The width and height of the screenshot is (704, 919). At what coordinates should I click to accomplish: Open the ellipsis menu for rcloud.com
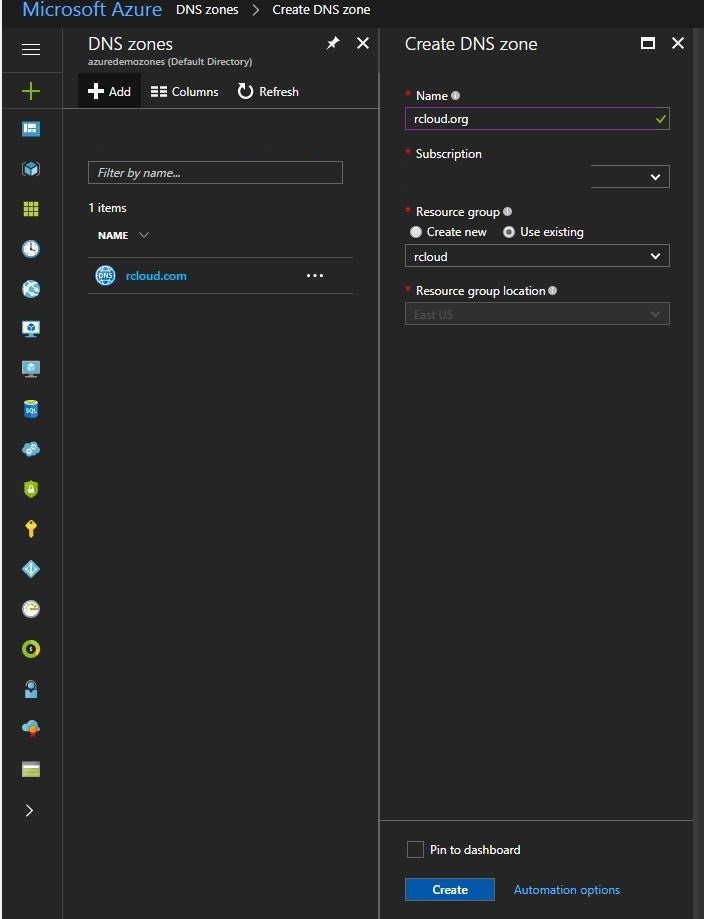315,275
